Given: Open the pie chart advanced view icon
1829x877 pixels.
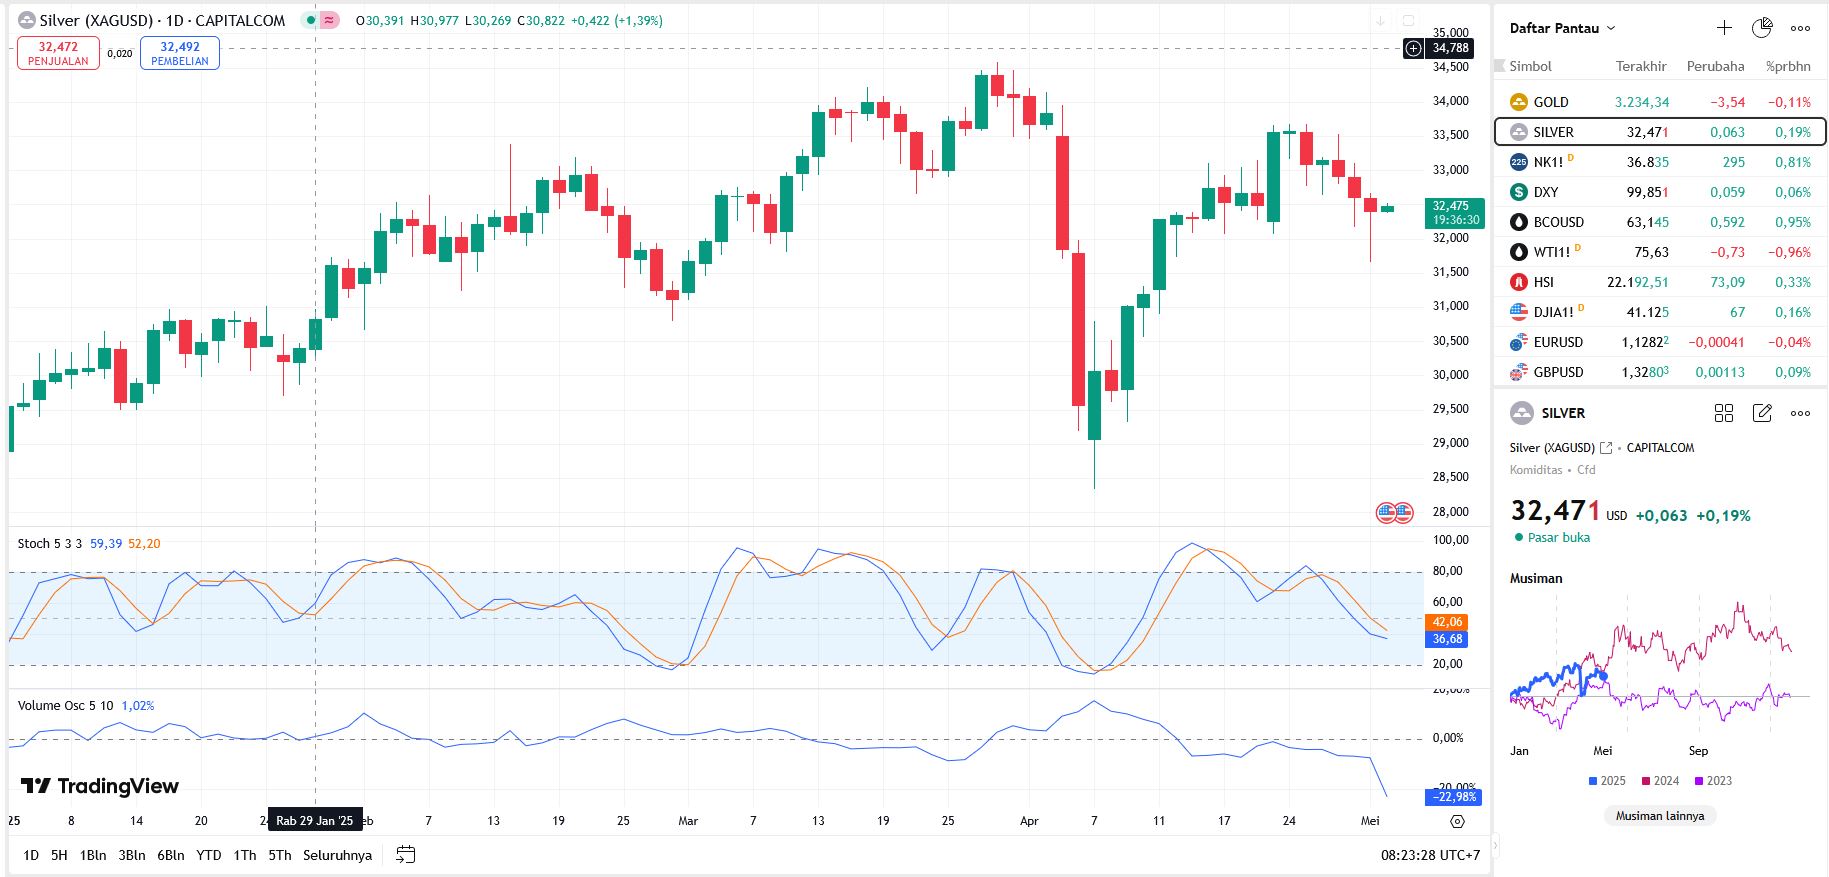Looking at the screenshot, I should point(1762,28).
